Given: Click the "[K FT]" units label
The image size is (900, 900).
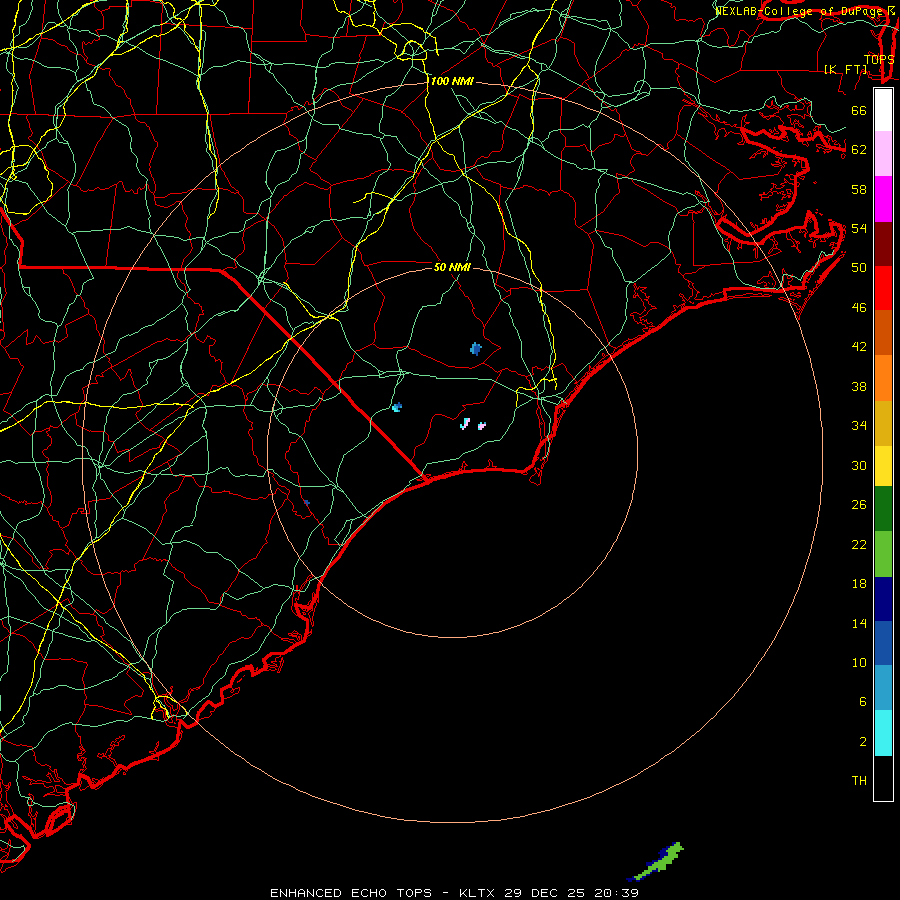Looking at the screenshot, I should pos(845,69).
